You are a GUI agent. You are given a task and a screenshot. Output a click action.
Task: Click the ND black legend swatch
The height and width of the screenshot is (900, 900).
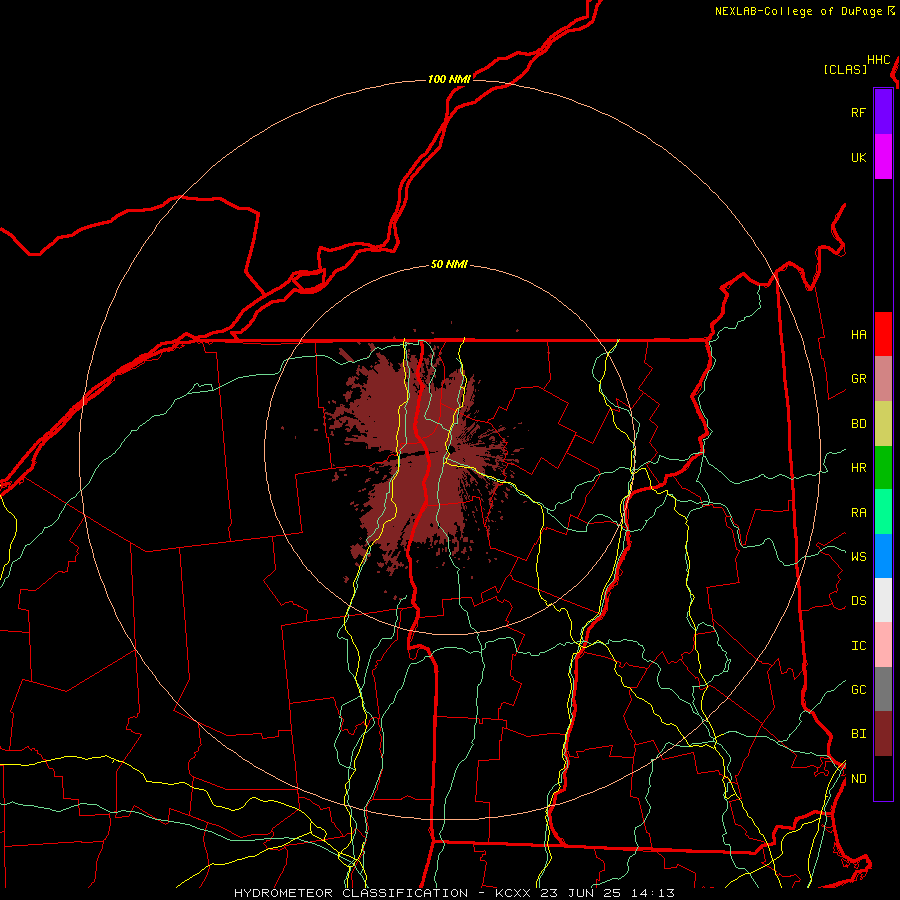pos(883,778)
